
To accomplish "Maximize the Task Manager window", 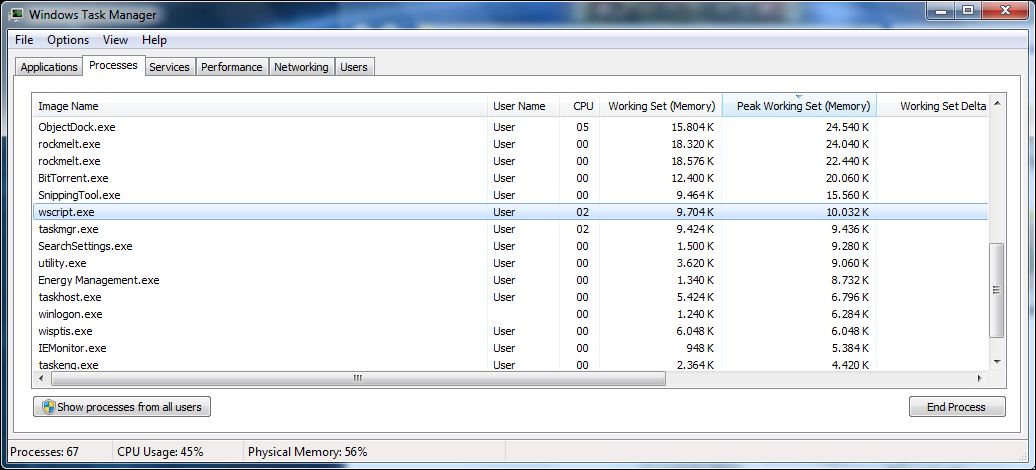I will [x=968, y=10].
